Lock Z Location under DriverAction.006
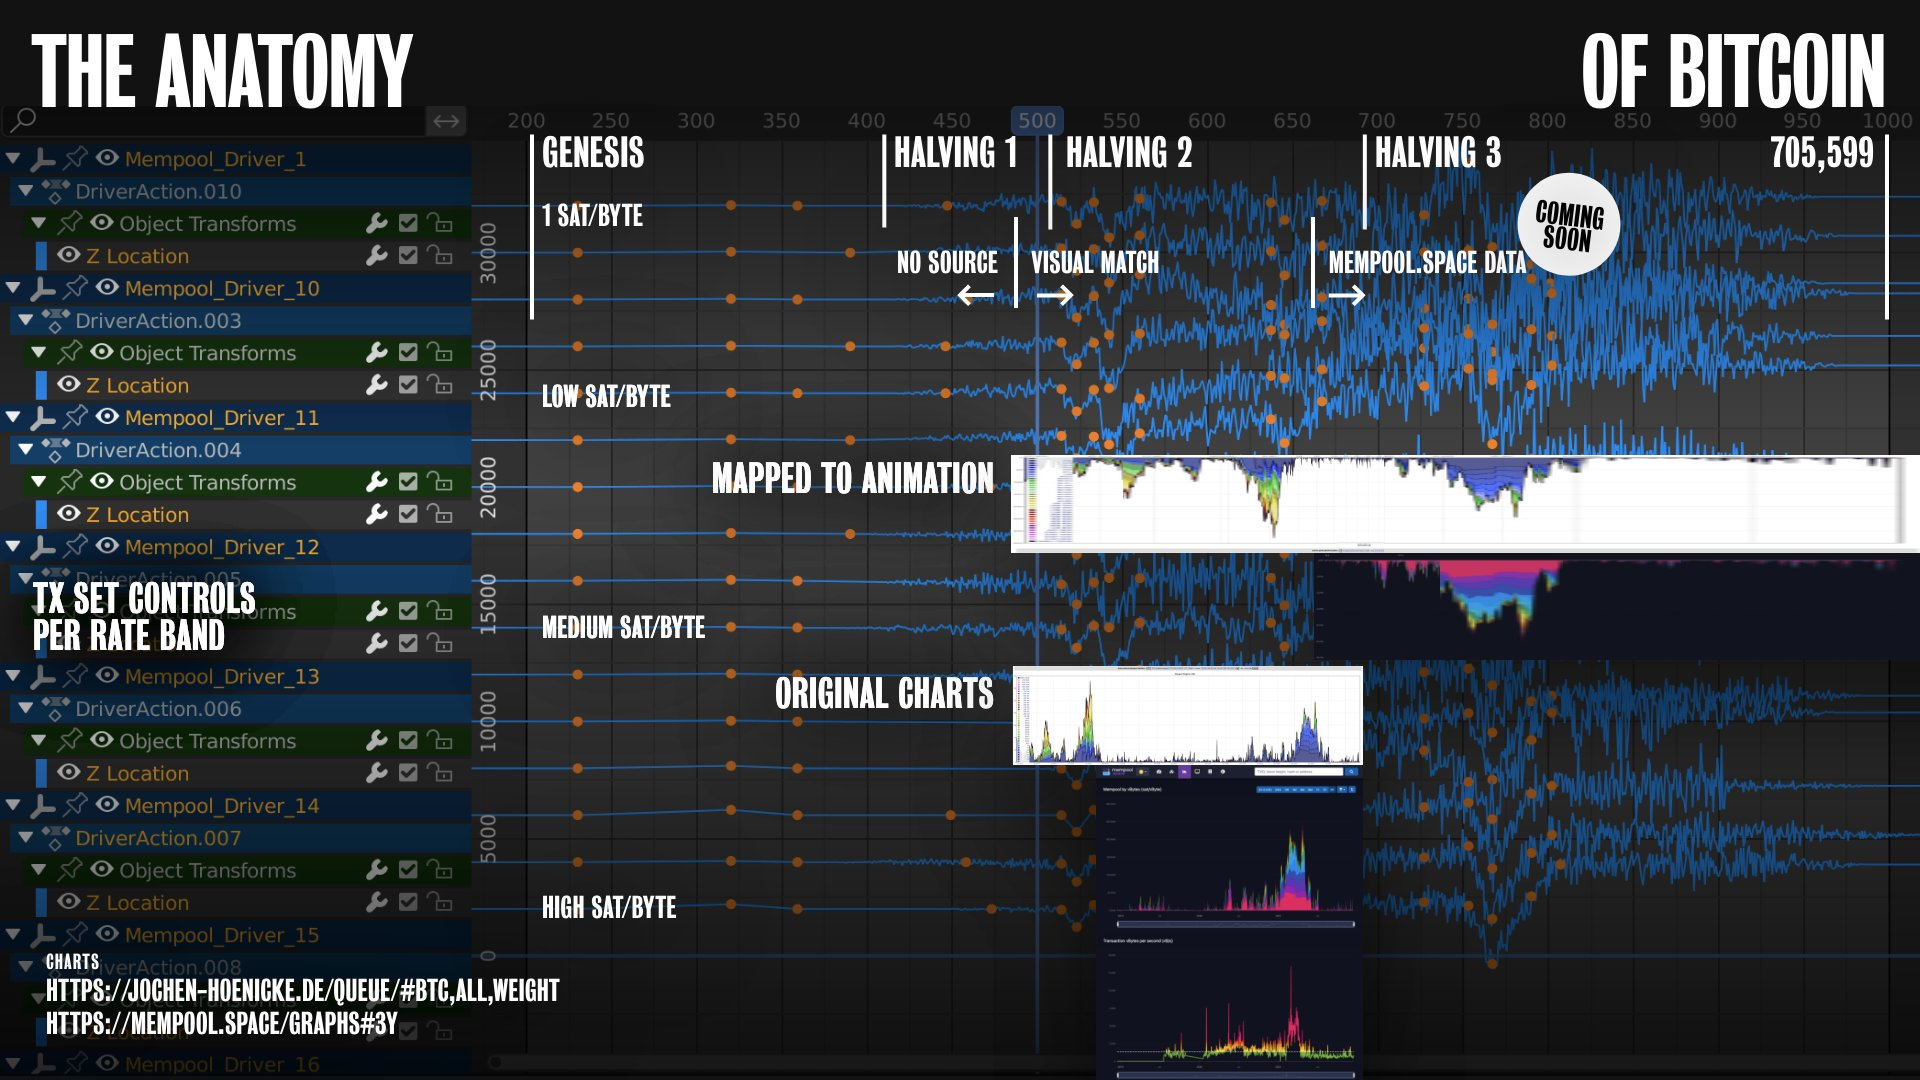This screenshot has width=1920, height=1080. (x=440, y=773)
